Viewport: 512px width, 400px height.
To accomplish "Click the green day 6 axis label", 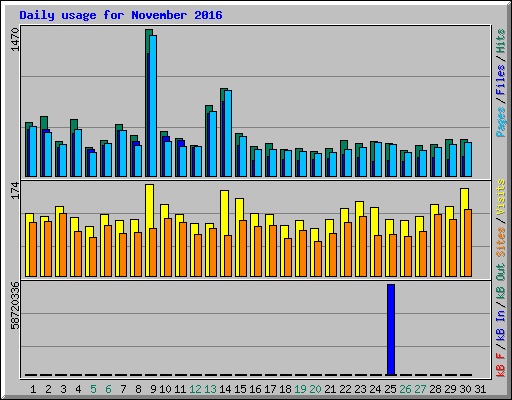I will 108,389.
